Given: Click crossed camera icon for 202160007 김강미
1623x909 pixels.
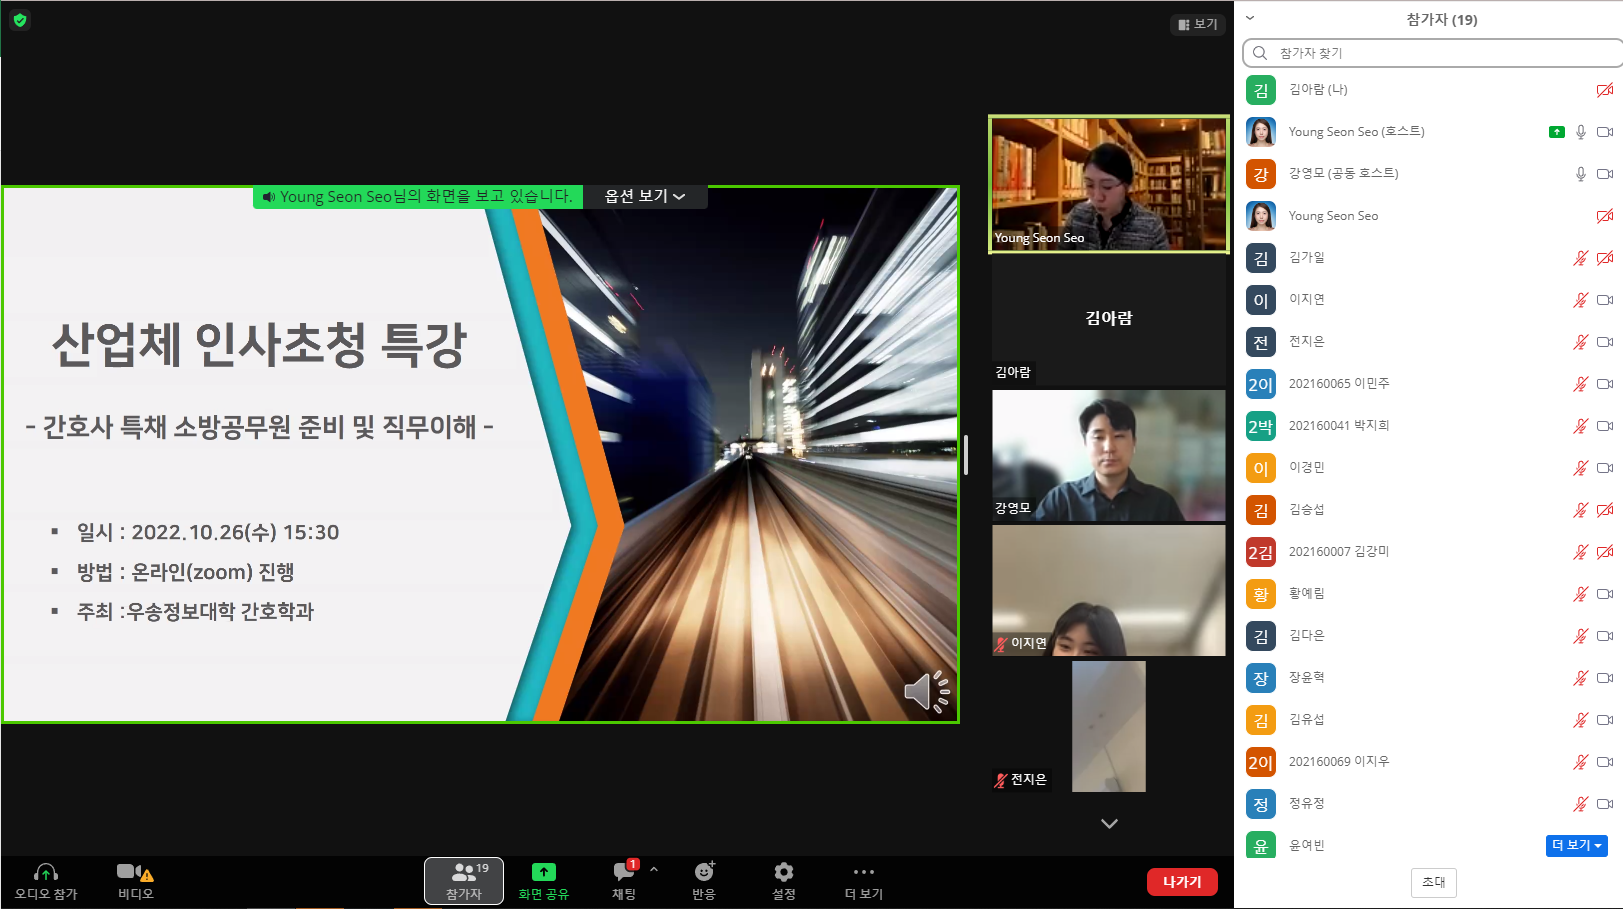Looking at the screenshot, I should [1605, 552].
